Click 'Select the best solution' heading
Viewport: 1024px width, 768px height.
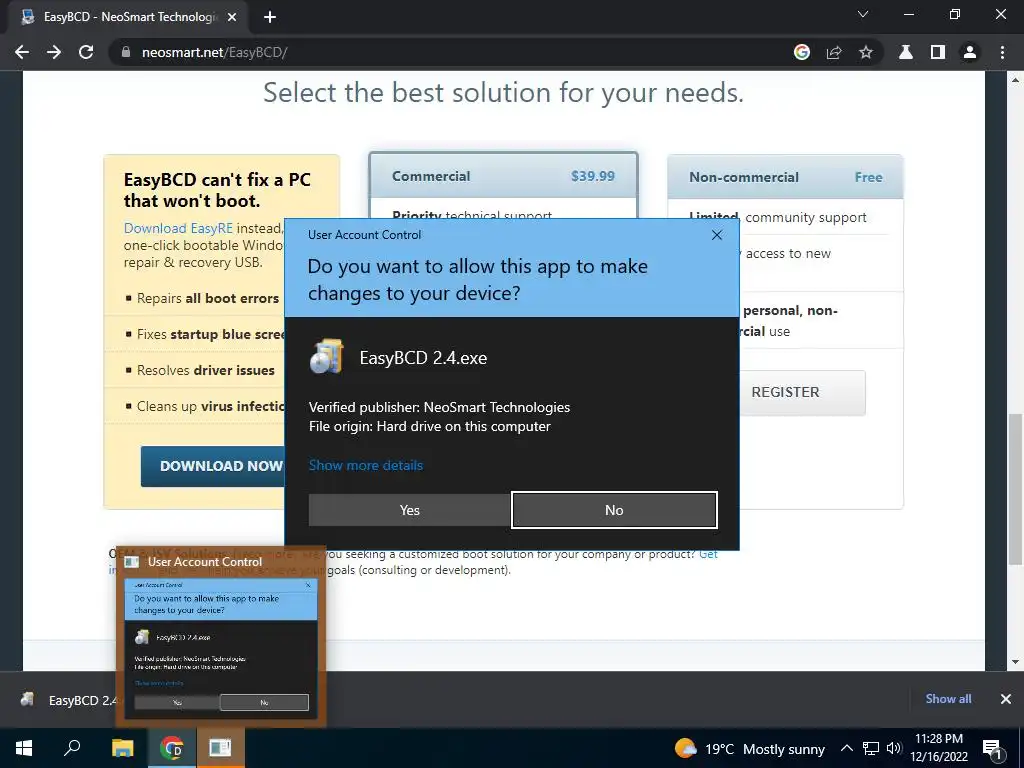504,93
